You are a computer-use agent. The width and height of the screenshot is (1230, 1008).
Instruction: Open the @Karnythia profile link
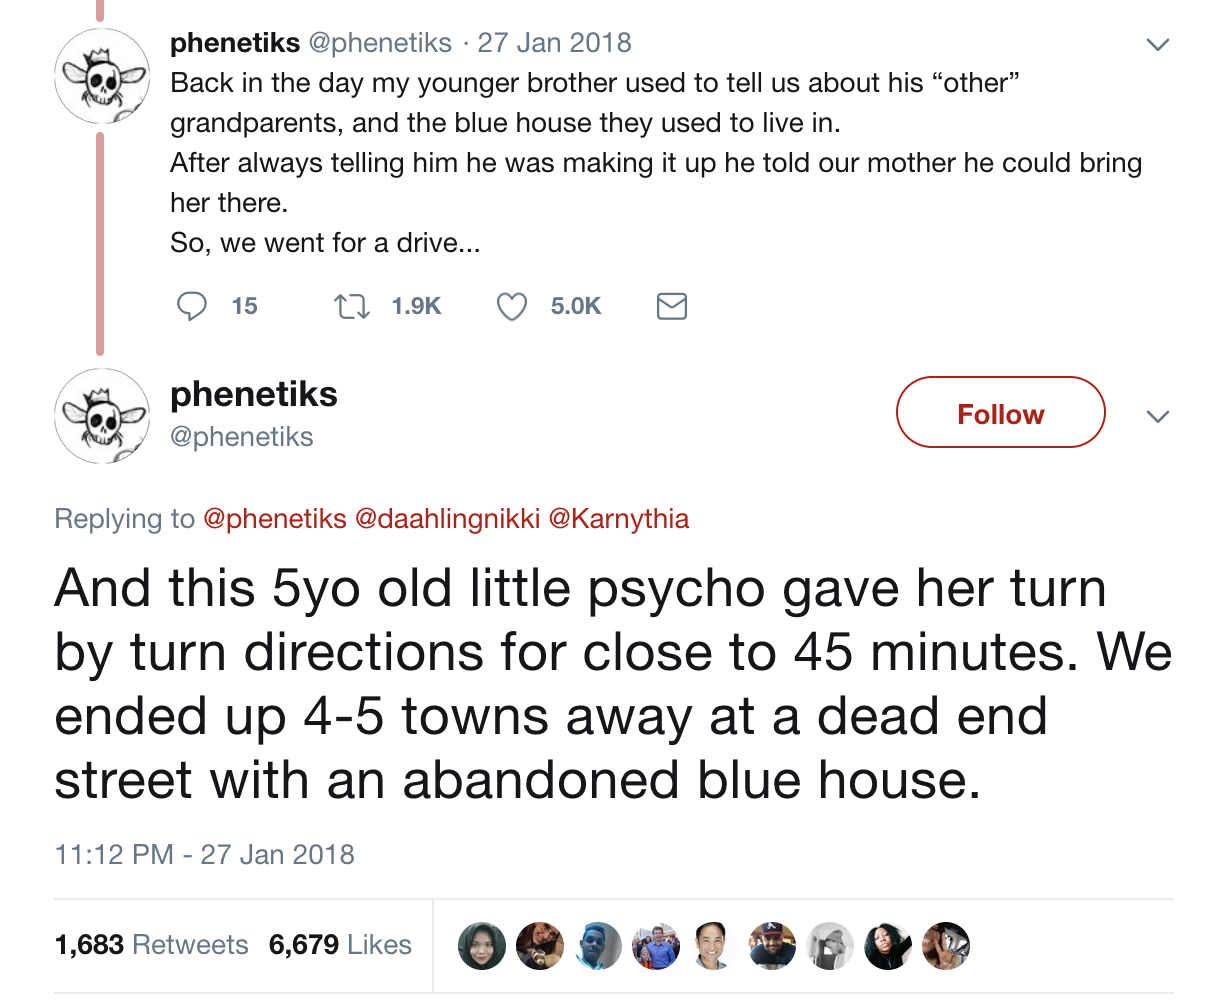619,519
